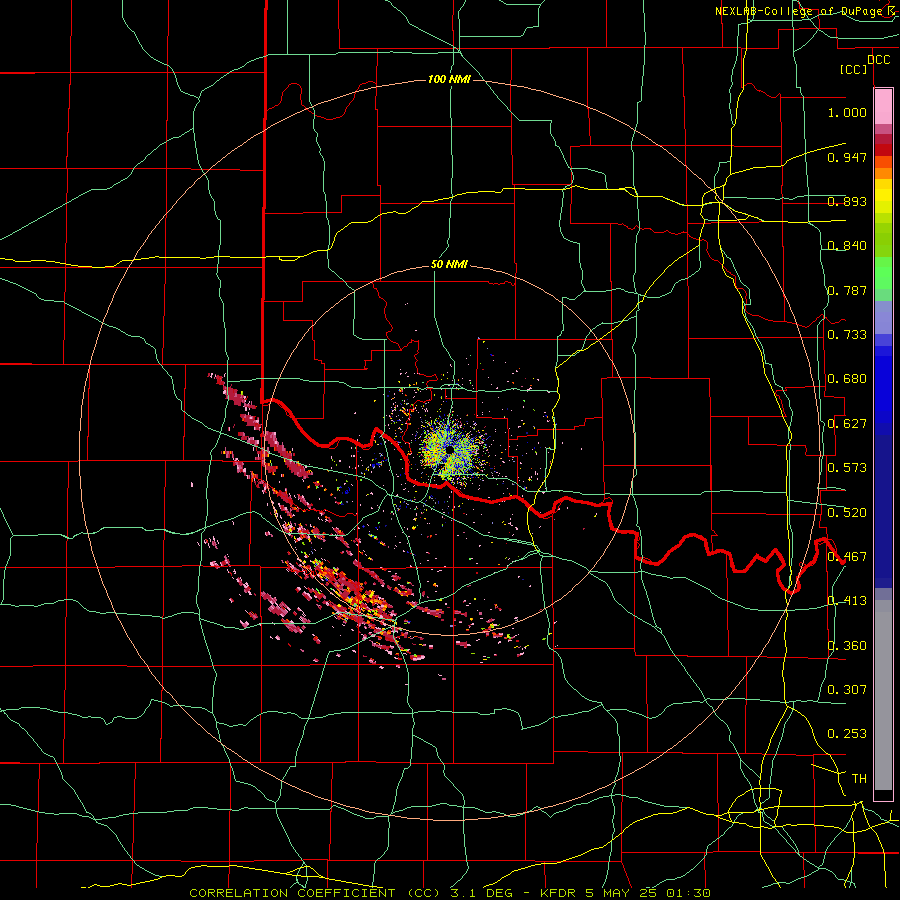Screen dimensions: 900x900
Task: Click the 5 MAY 25 date text
Action: 623,893
